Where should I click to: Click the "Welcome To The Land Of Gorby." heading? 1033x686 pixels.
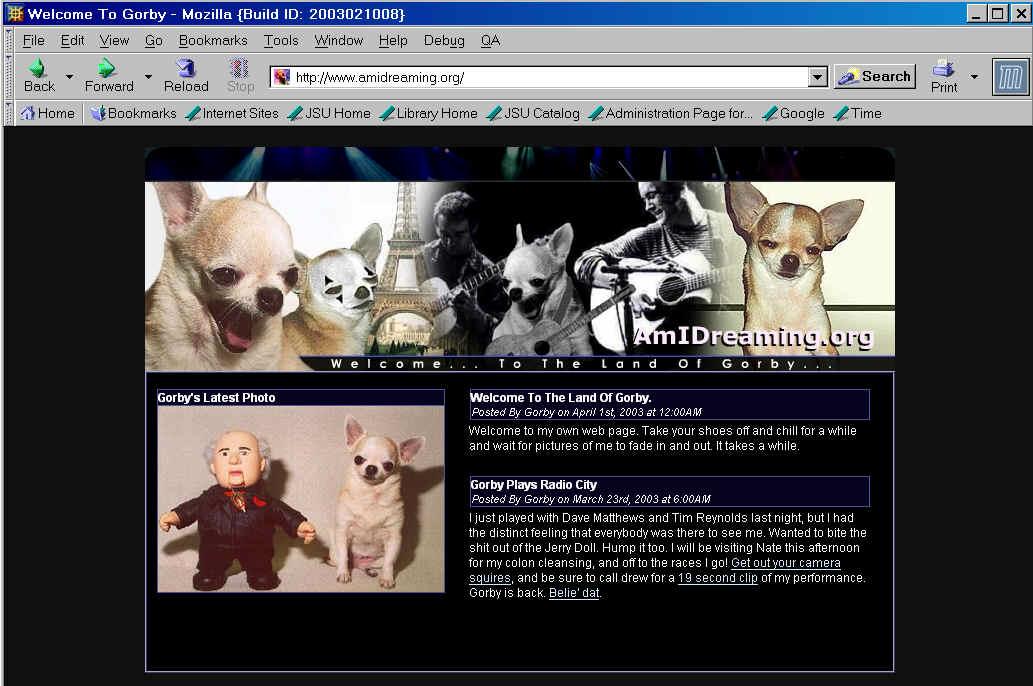coord(561,398)
